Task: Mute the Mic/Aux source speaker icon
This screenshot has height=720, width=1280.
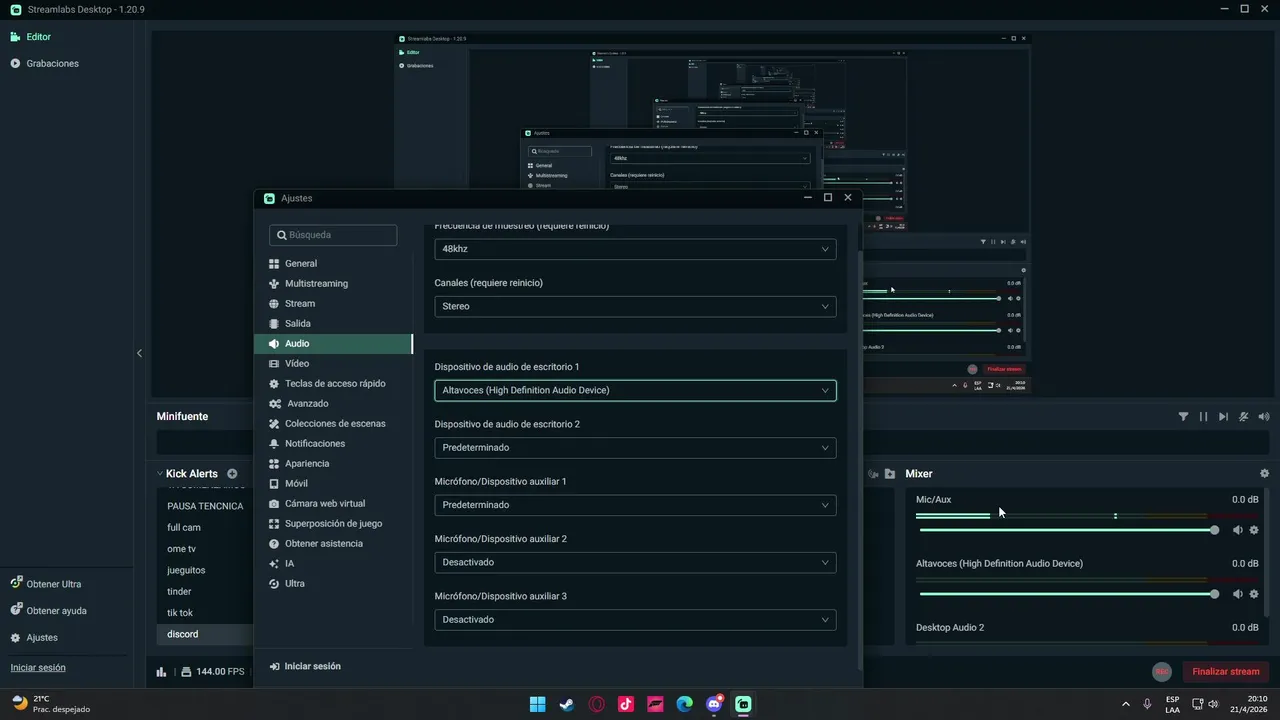Action: click(x=1237, y=530)
